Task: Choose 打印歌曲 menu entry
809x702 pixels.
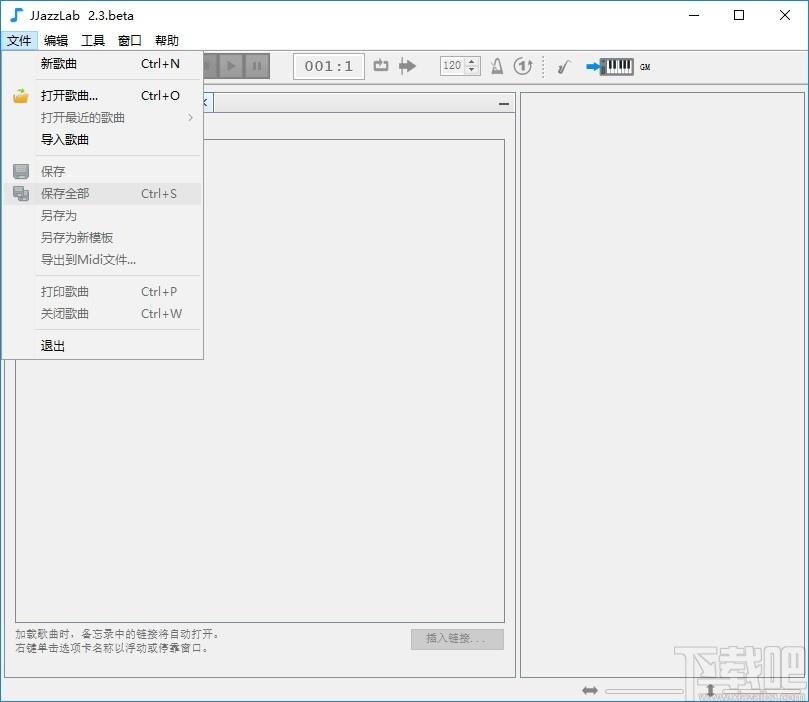Action: 102,291
